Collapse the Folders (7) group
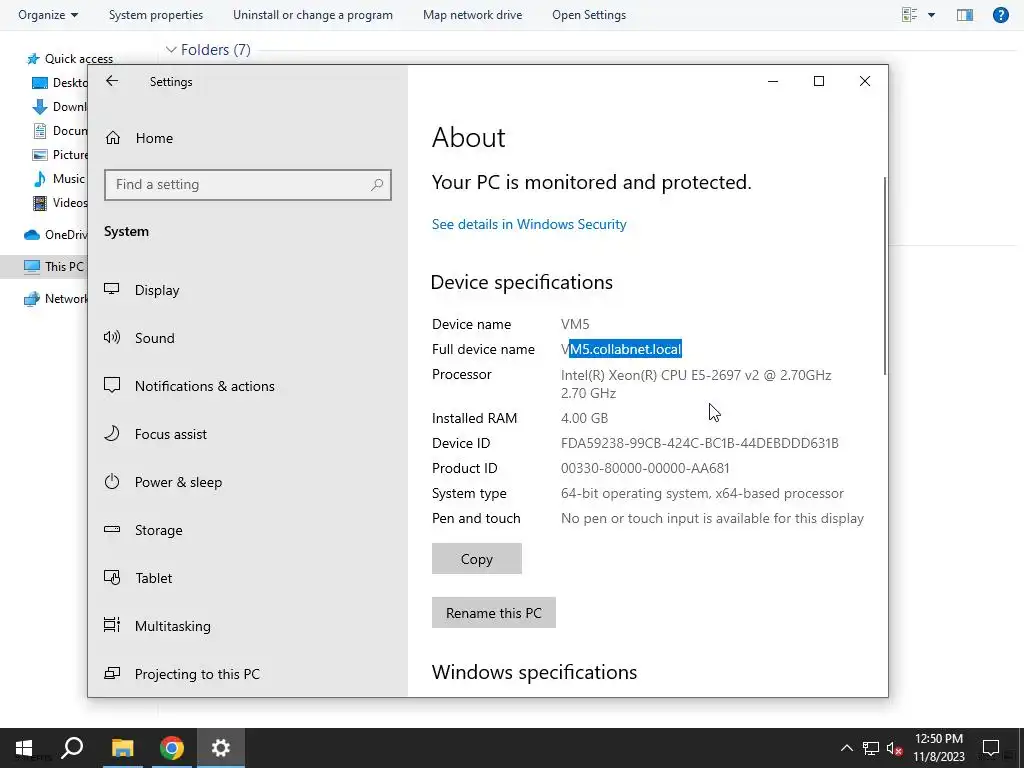This screenshot has height=768, width=1024. point(171,50)
